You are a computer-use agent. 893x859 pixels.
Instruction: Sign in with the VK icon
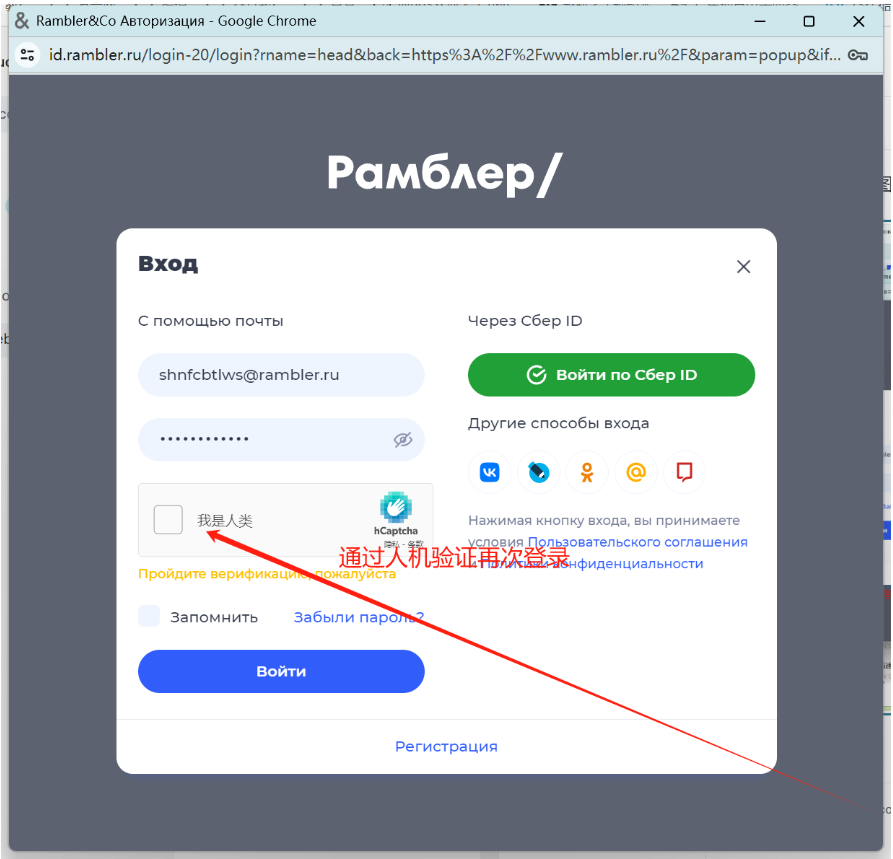(490, 472)
